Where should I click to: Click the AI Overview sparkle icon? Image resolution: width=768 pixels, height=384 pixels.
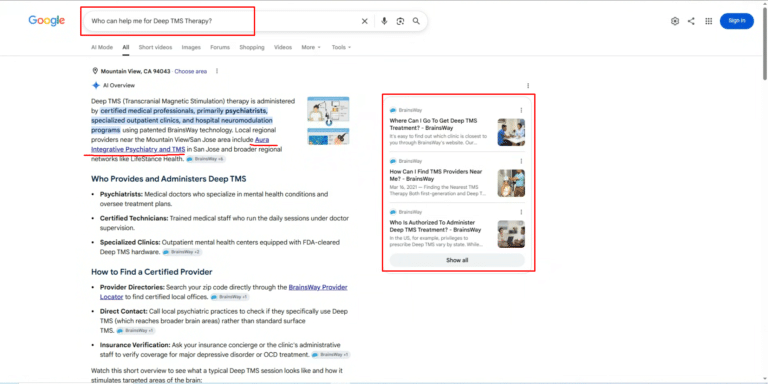tap(96, 85)
